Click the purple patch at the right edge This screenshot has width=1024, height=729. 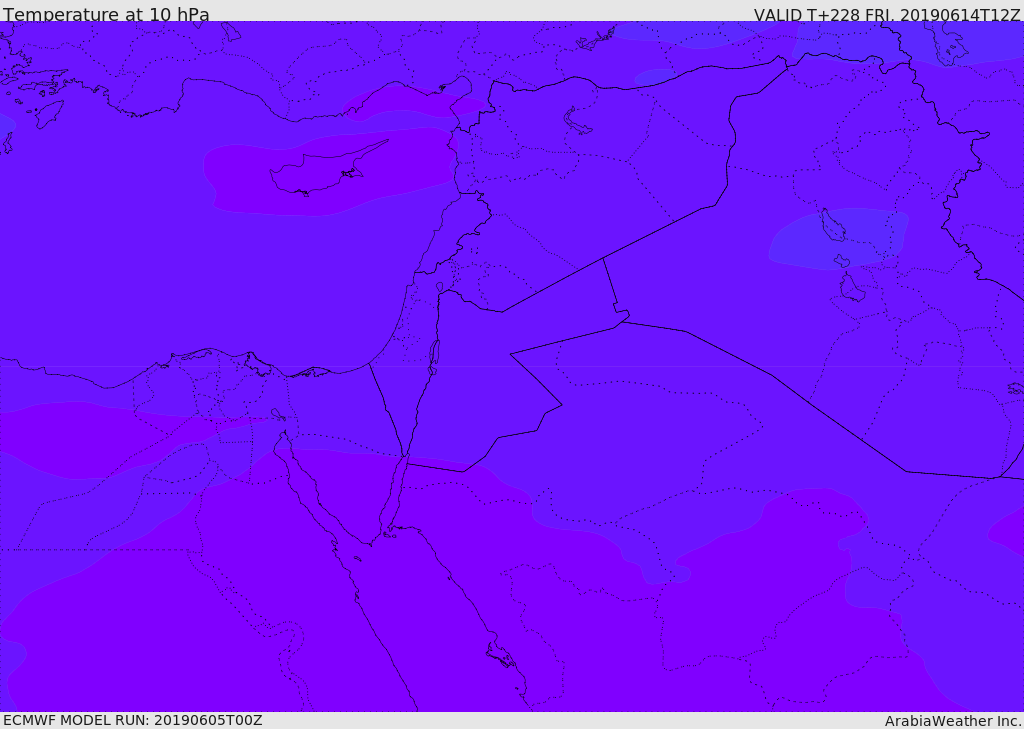pyautogui.click(x=1010, y=528)
